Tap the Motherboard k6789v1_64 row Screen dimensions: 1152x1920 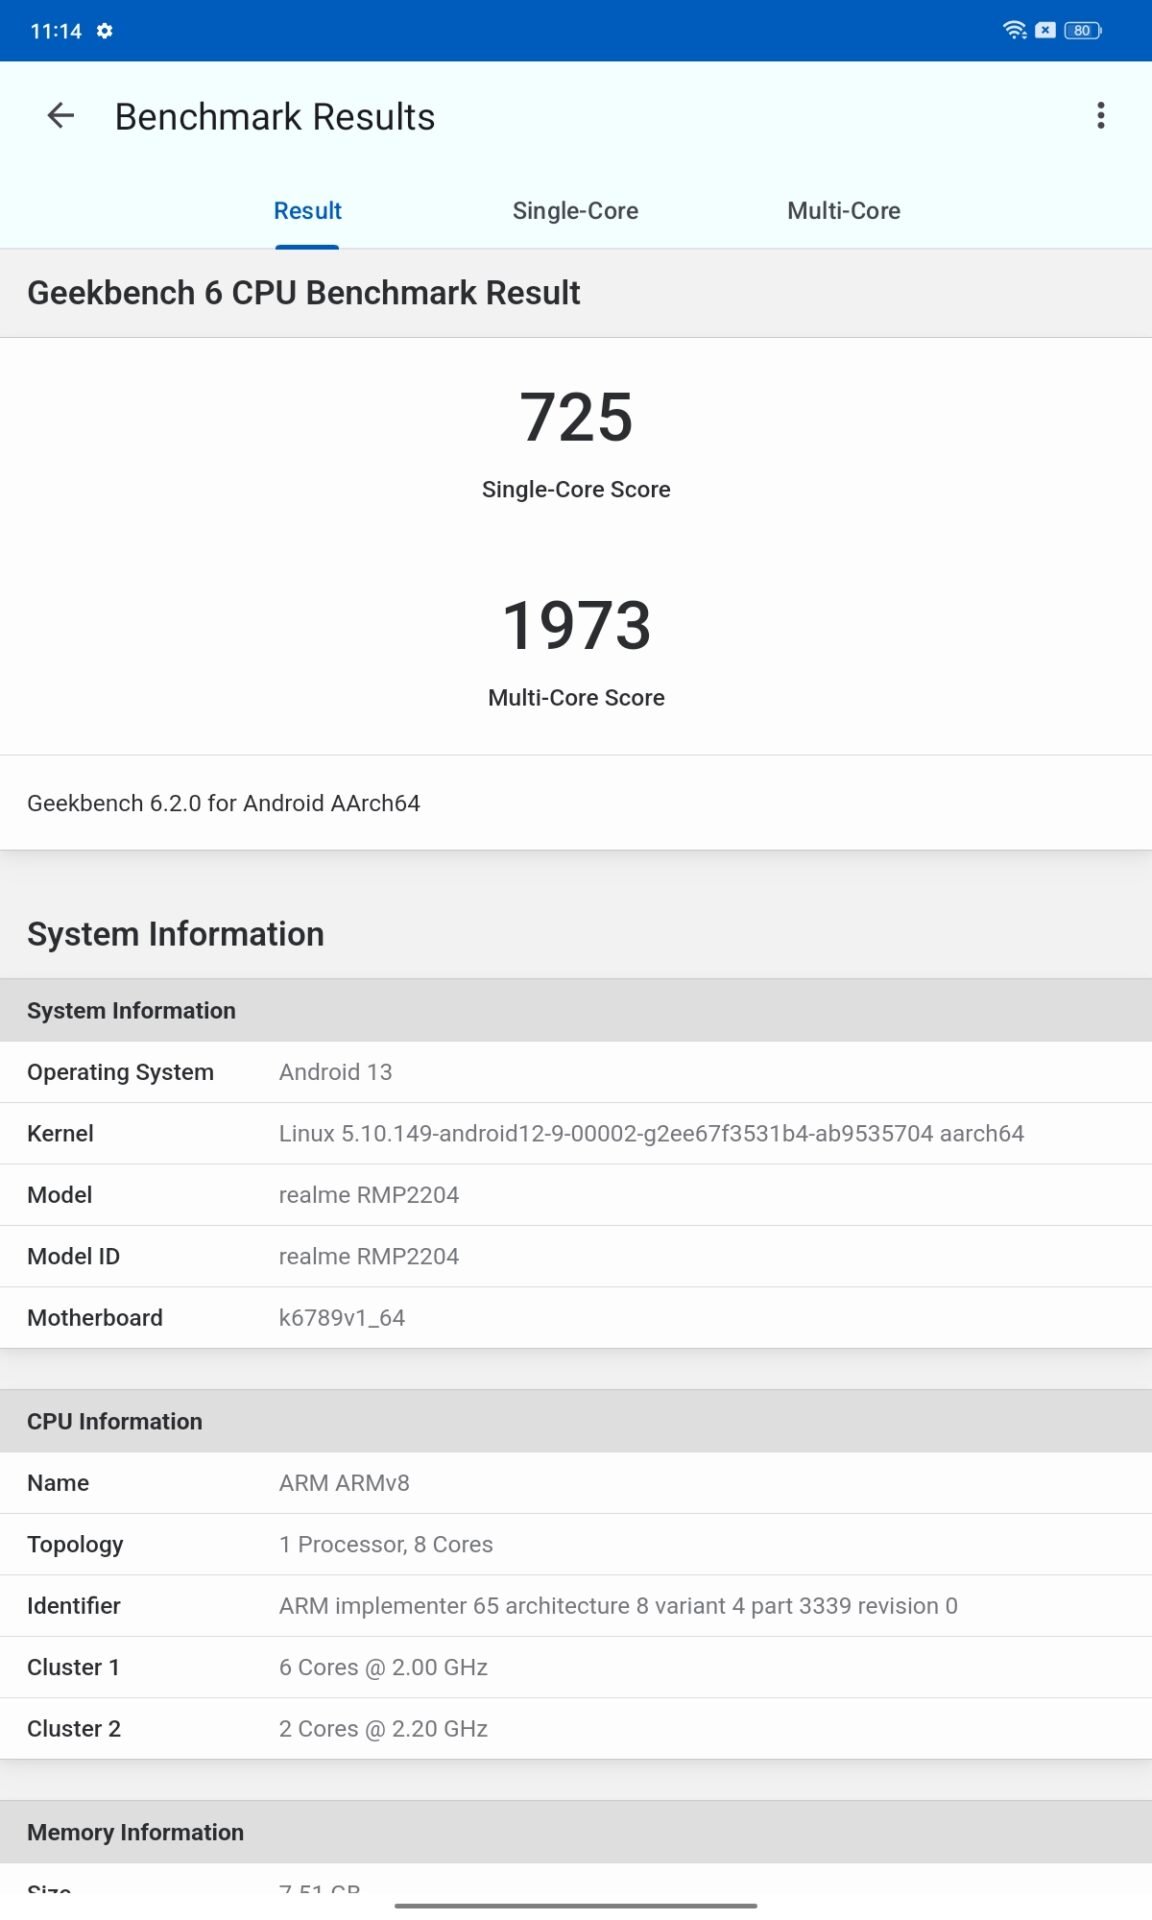pos(576,1317)
